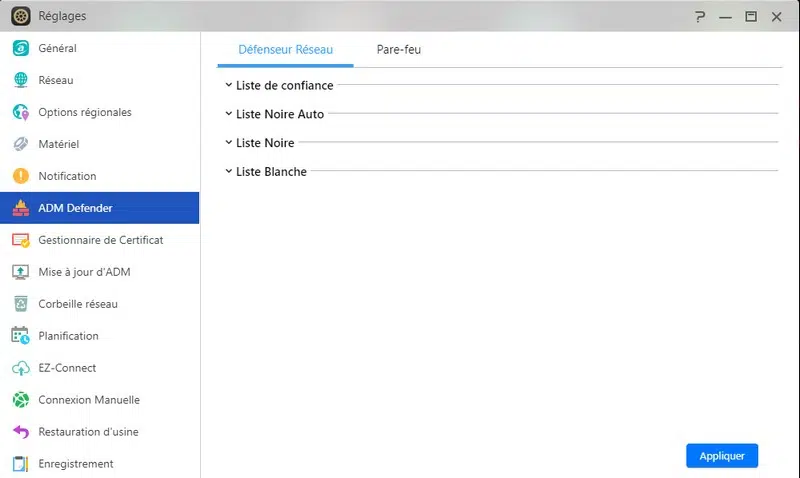This screenshot has width=800, height=478.
Task: Open the EZ-Connect label
Action: pos(67,368)
